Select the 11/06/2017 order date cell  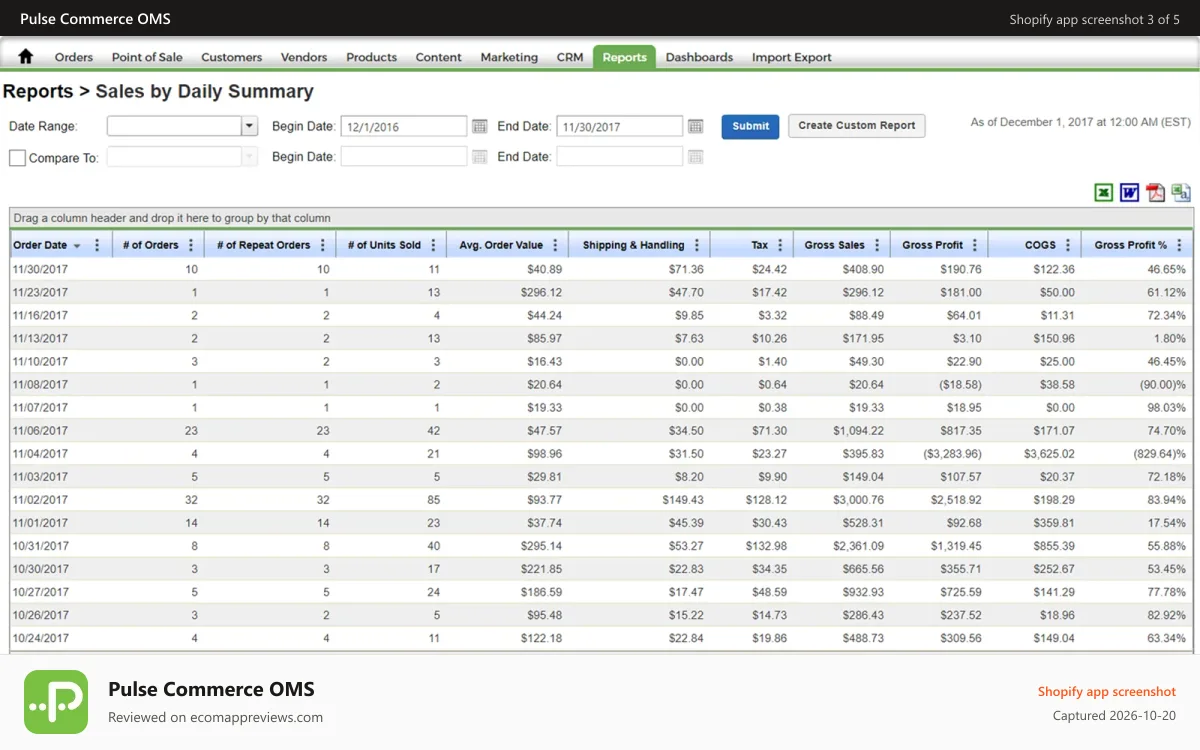[40, 431]
